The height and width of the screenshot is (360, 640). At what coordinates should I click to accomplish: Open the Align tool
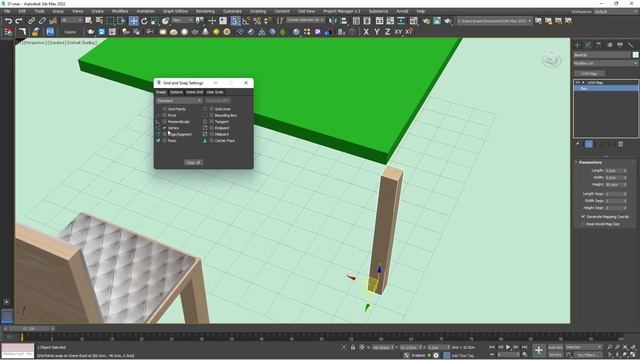pos(344,21)
